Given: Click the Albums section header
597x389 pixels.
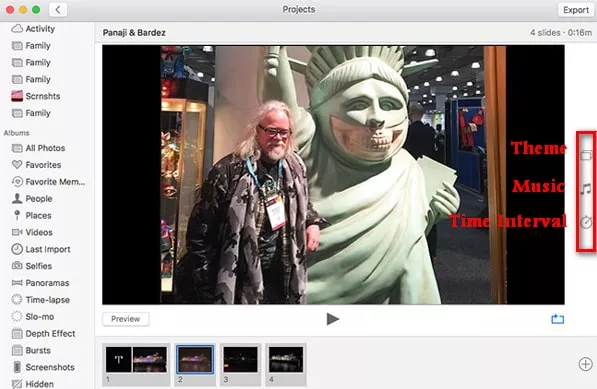Looking at the screenshot, I should click(x=16, y=133).
